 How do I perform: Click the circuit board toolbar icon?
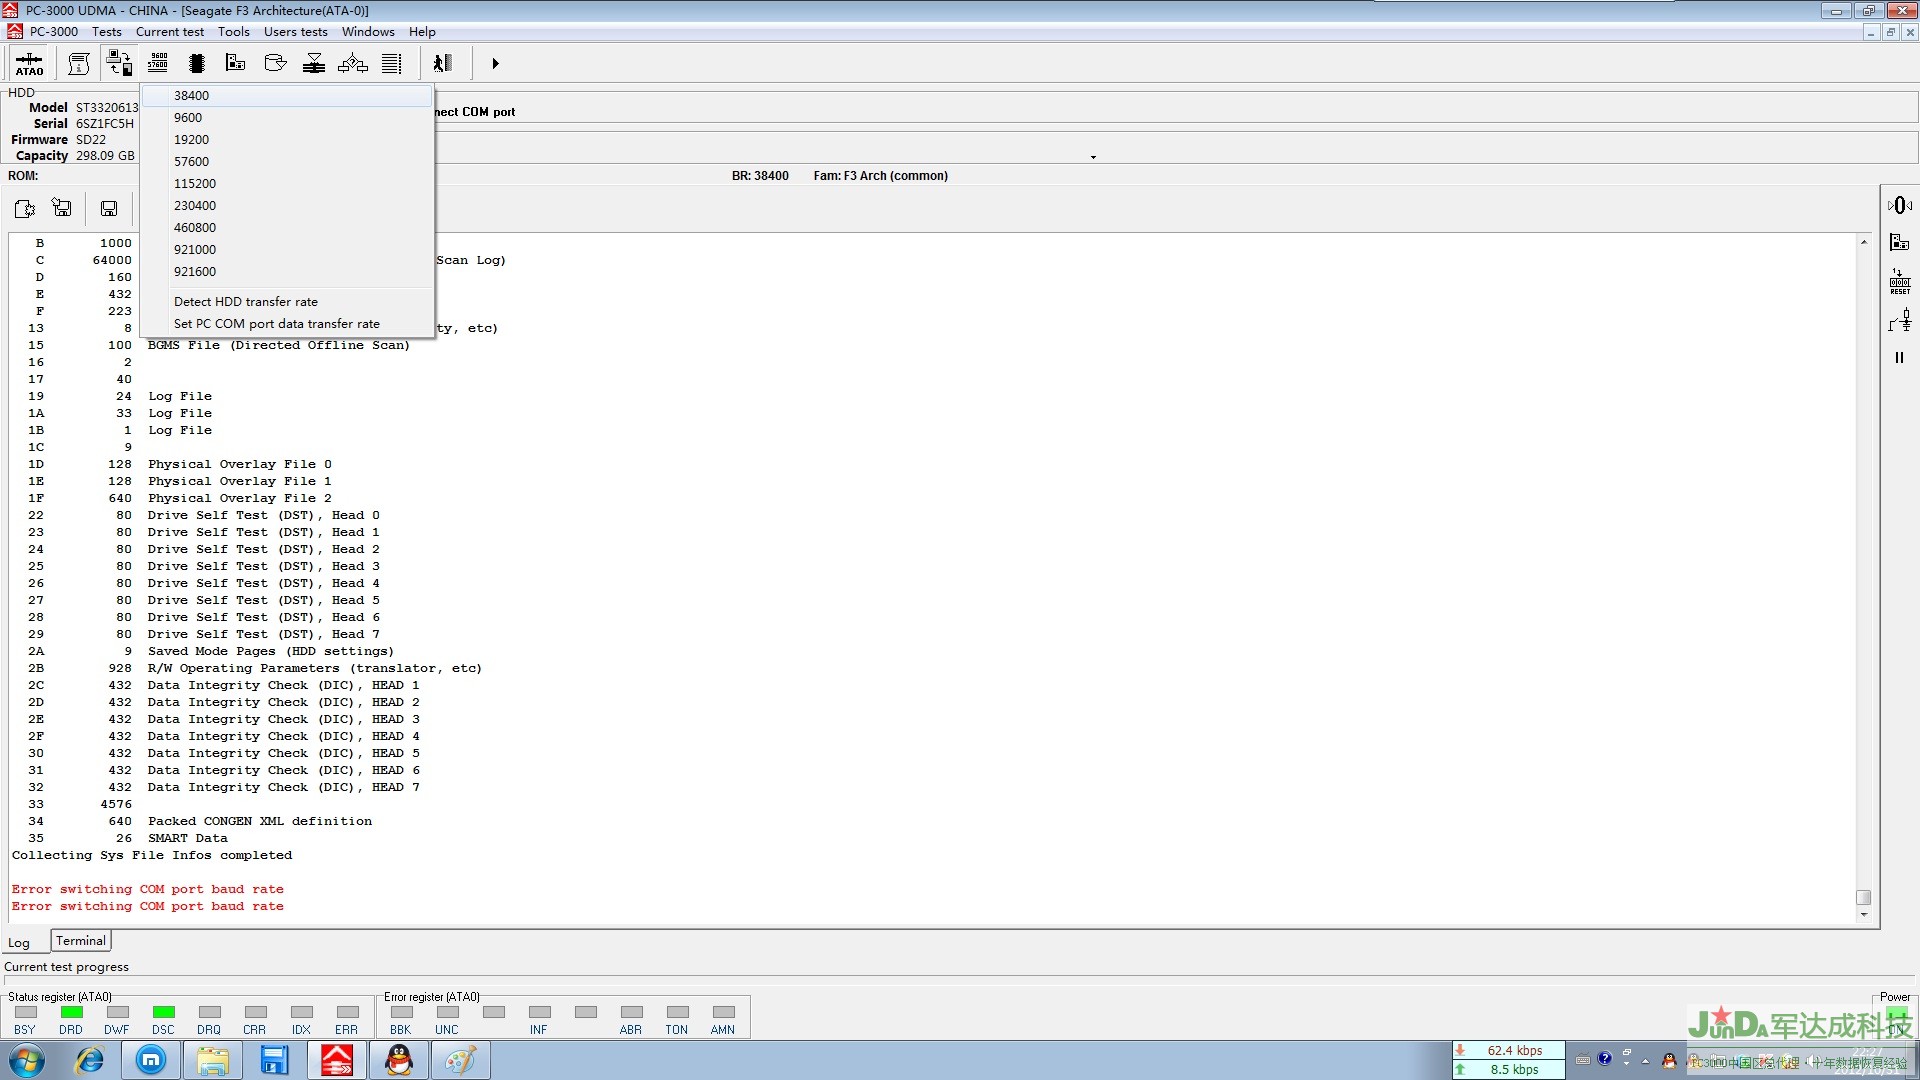point(236,63)
